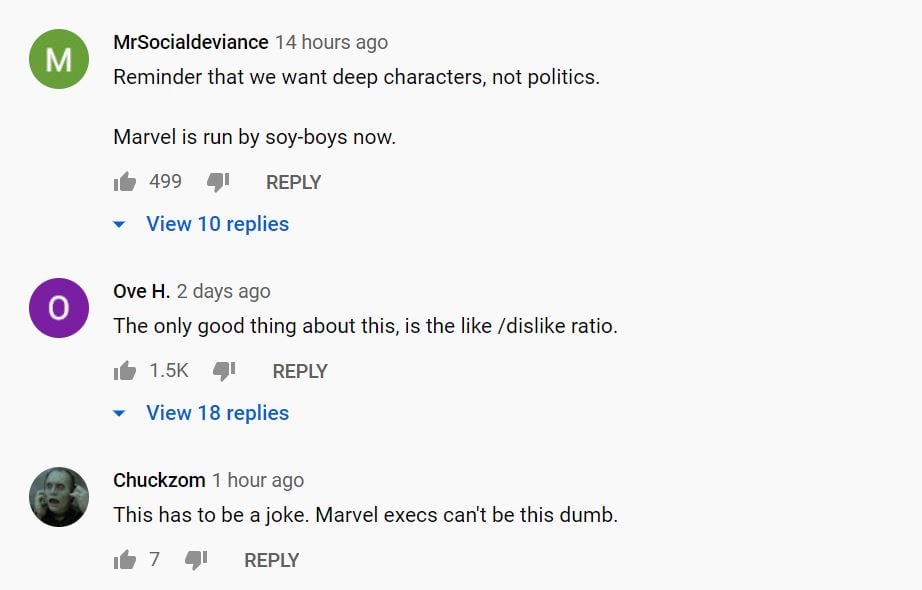Expand View 18 replies
Screen dimensions: 922x590
tap(217, 413)
